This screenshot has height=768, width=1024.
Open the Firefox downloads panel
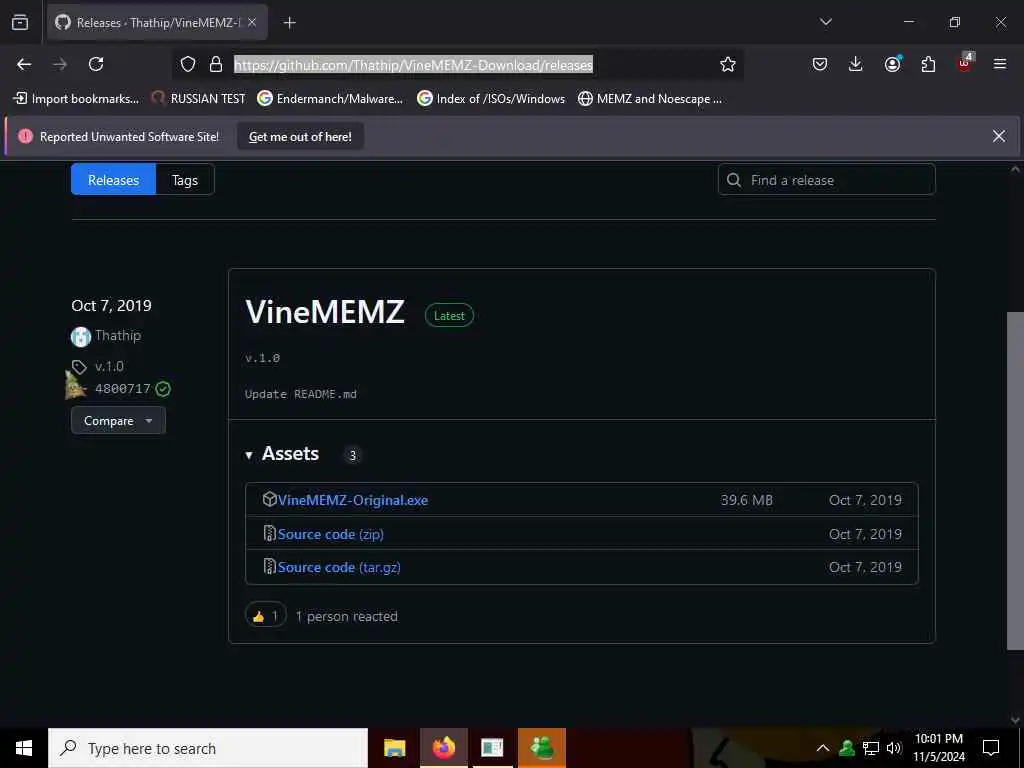(x=856, y=64)
